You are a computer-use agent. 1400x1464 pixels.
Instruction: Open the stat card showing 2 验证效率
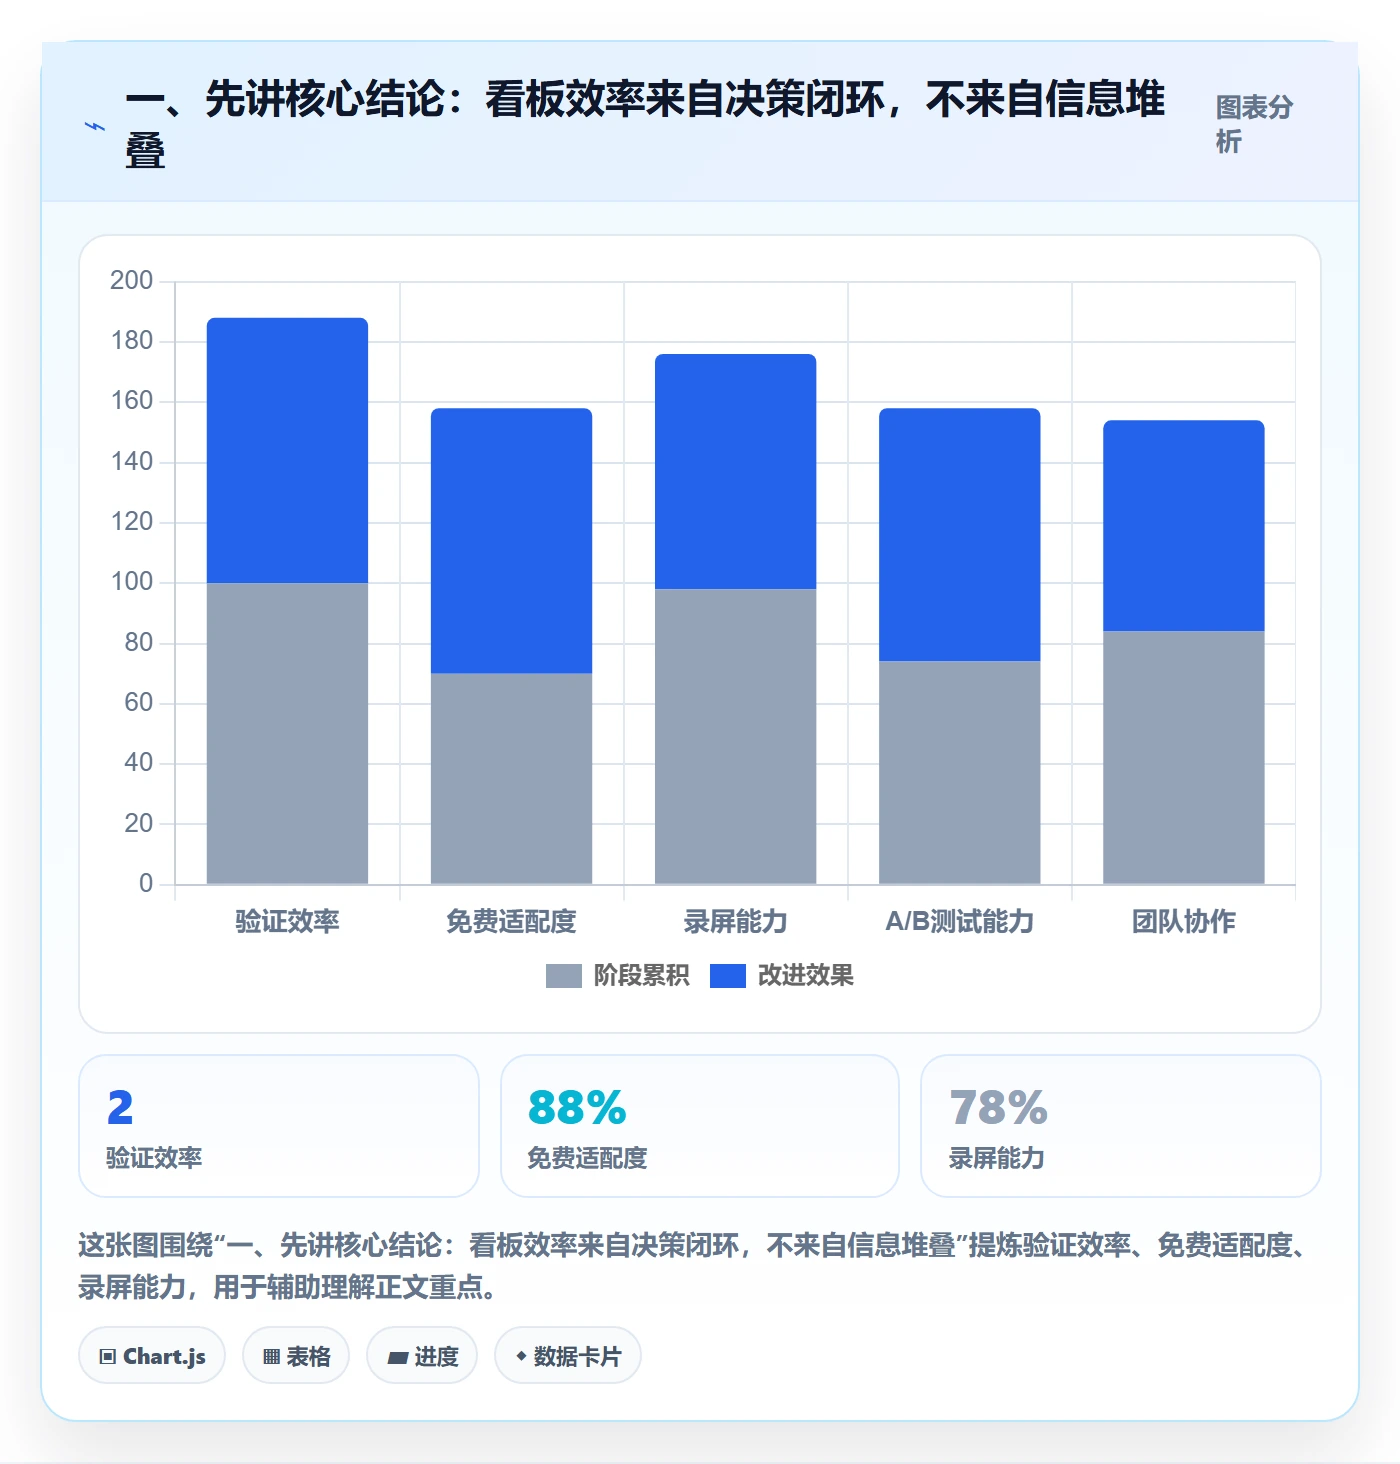(x=279, y=1126)
